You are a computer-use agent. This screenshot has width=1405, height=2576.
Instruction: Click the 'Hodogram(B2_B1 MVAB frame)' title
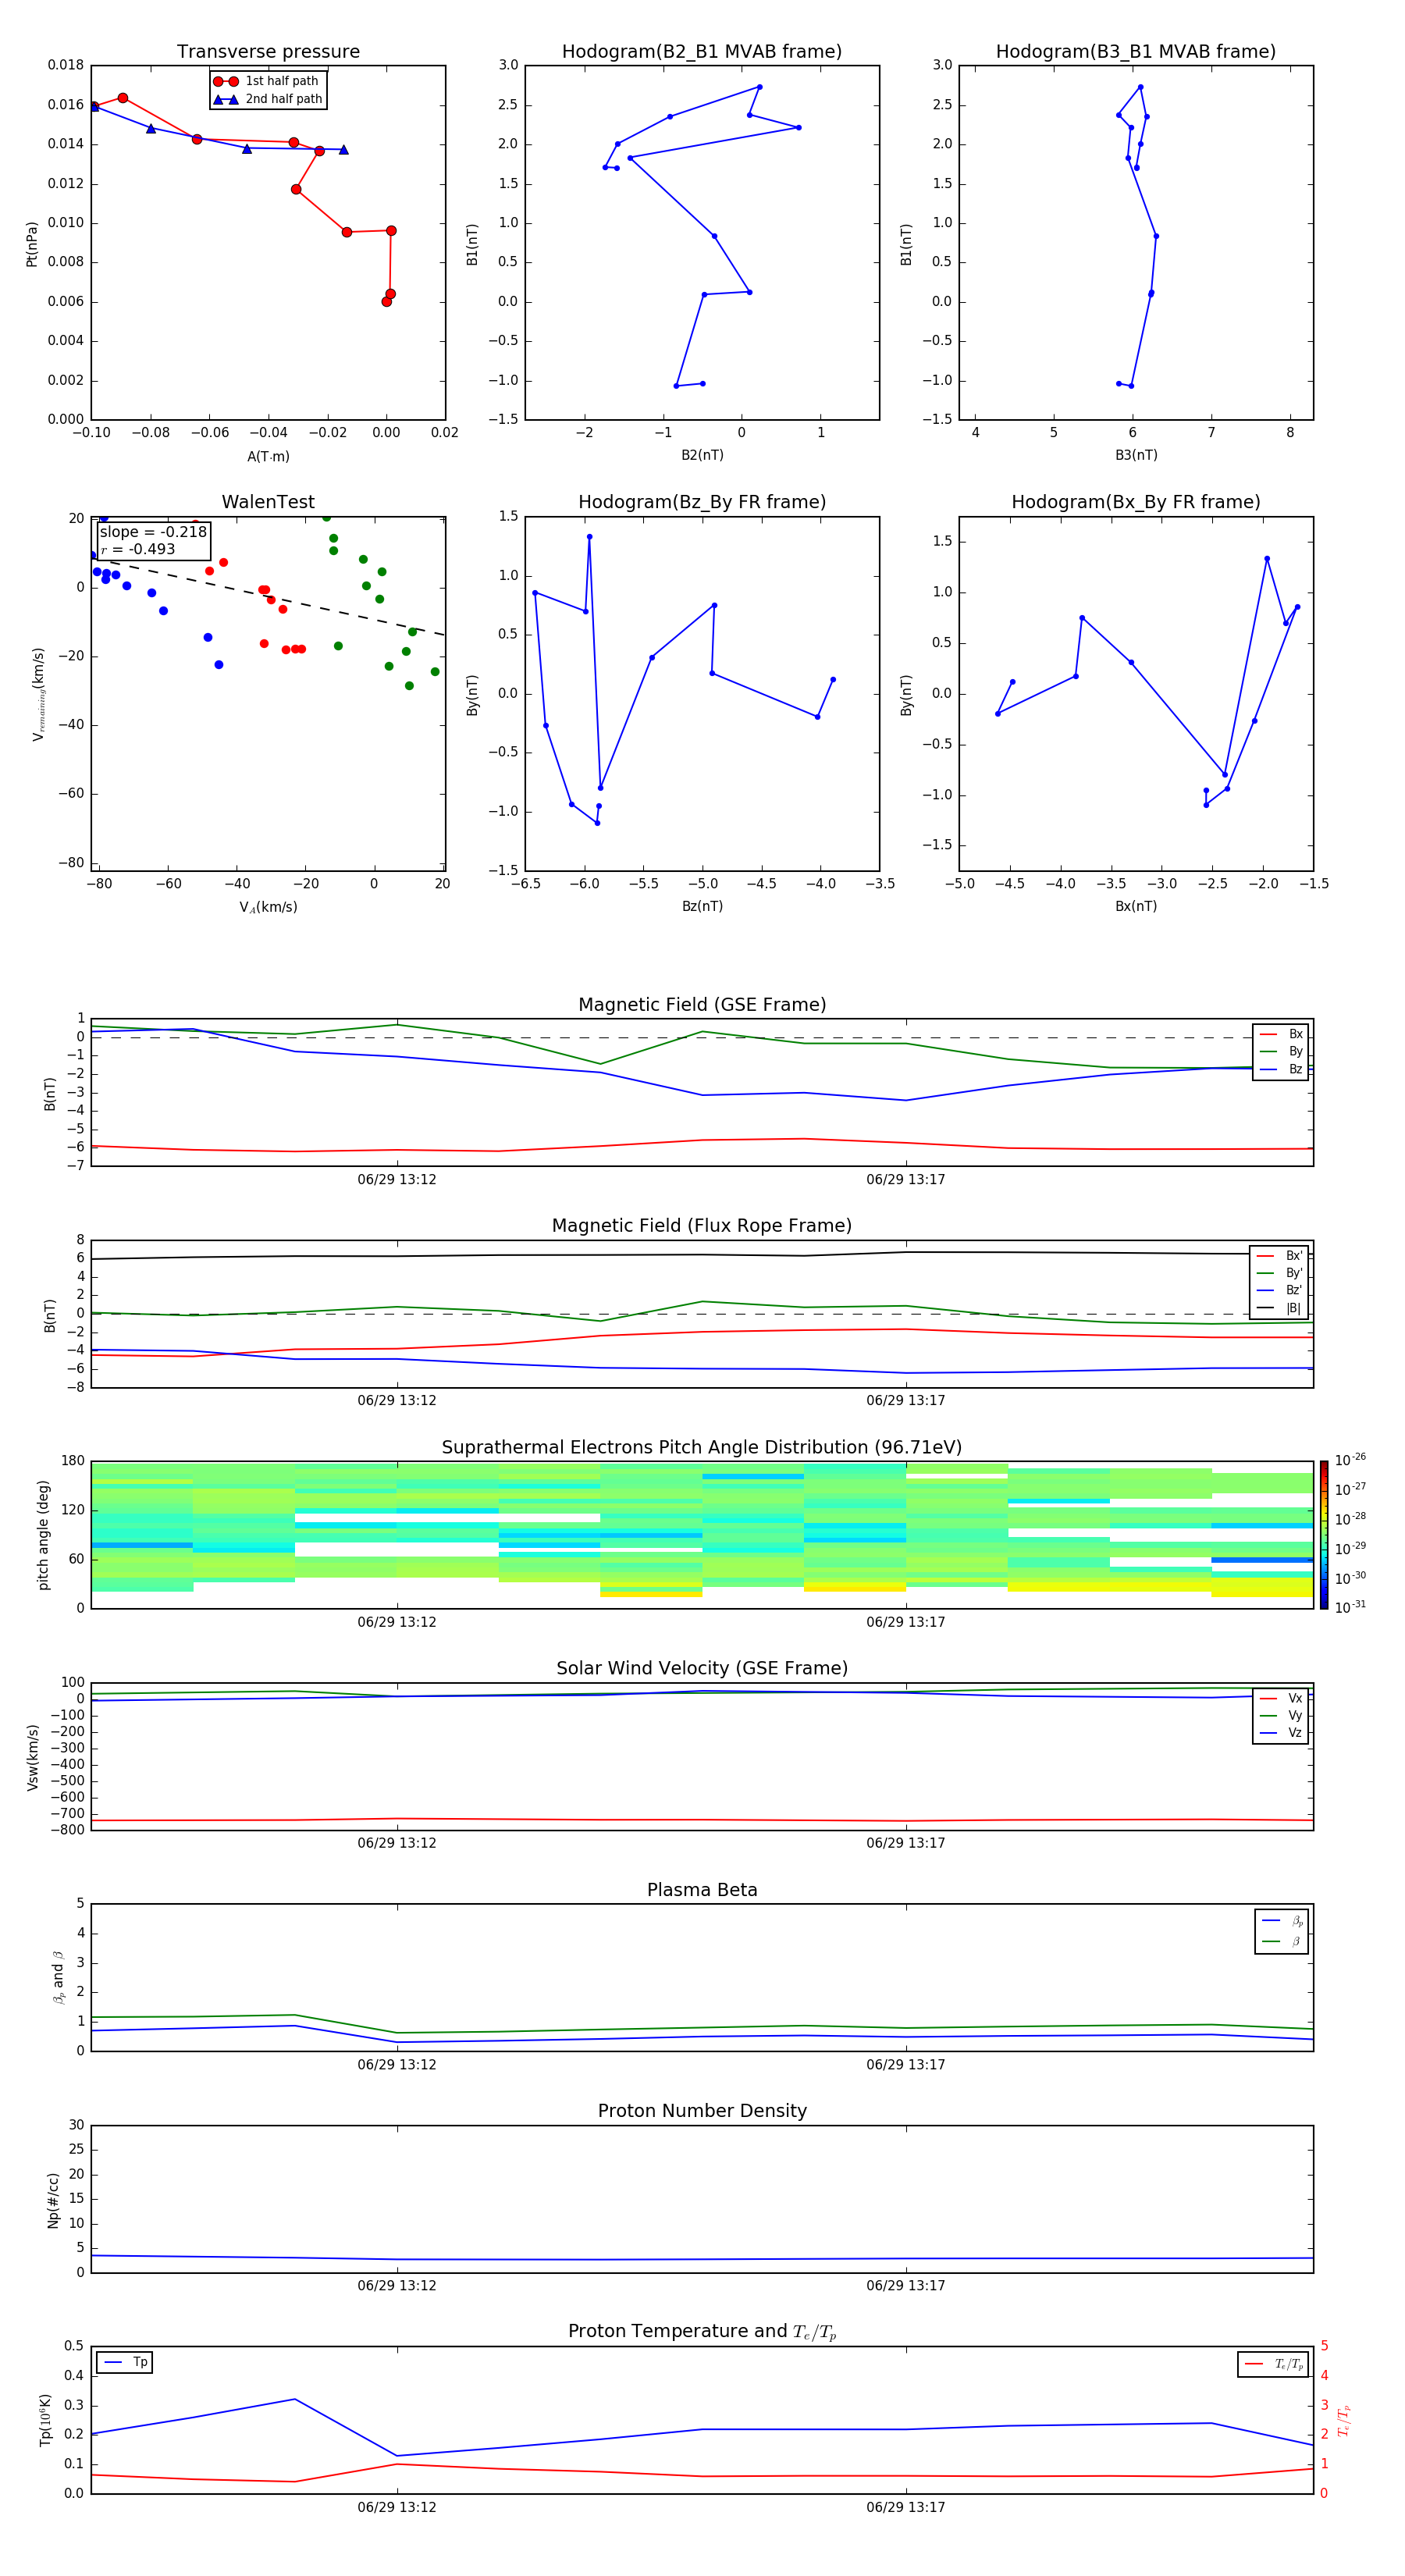pyautogui.click(x=702, y=52)
